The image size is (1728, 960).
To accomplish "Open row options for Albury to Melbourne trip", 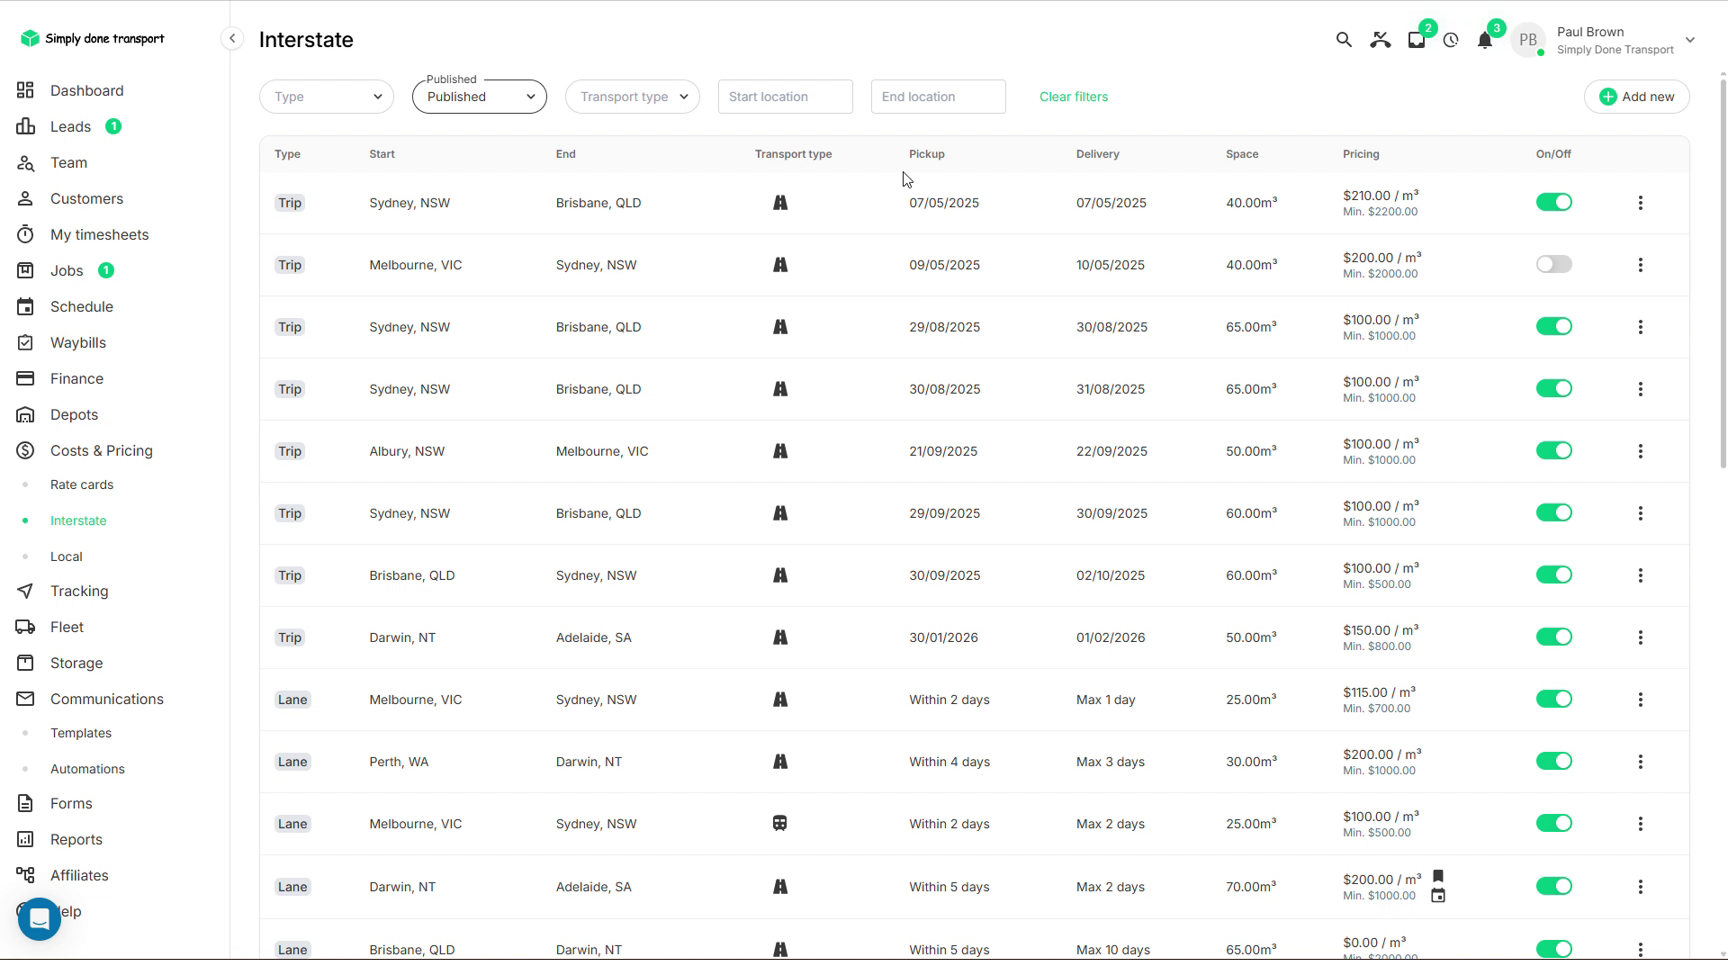I will [x=1640, y=451].
